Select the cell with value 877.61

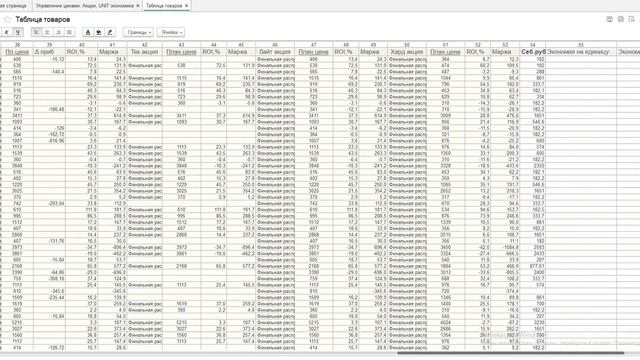coord(533,266)
